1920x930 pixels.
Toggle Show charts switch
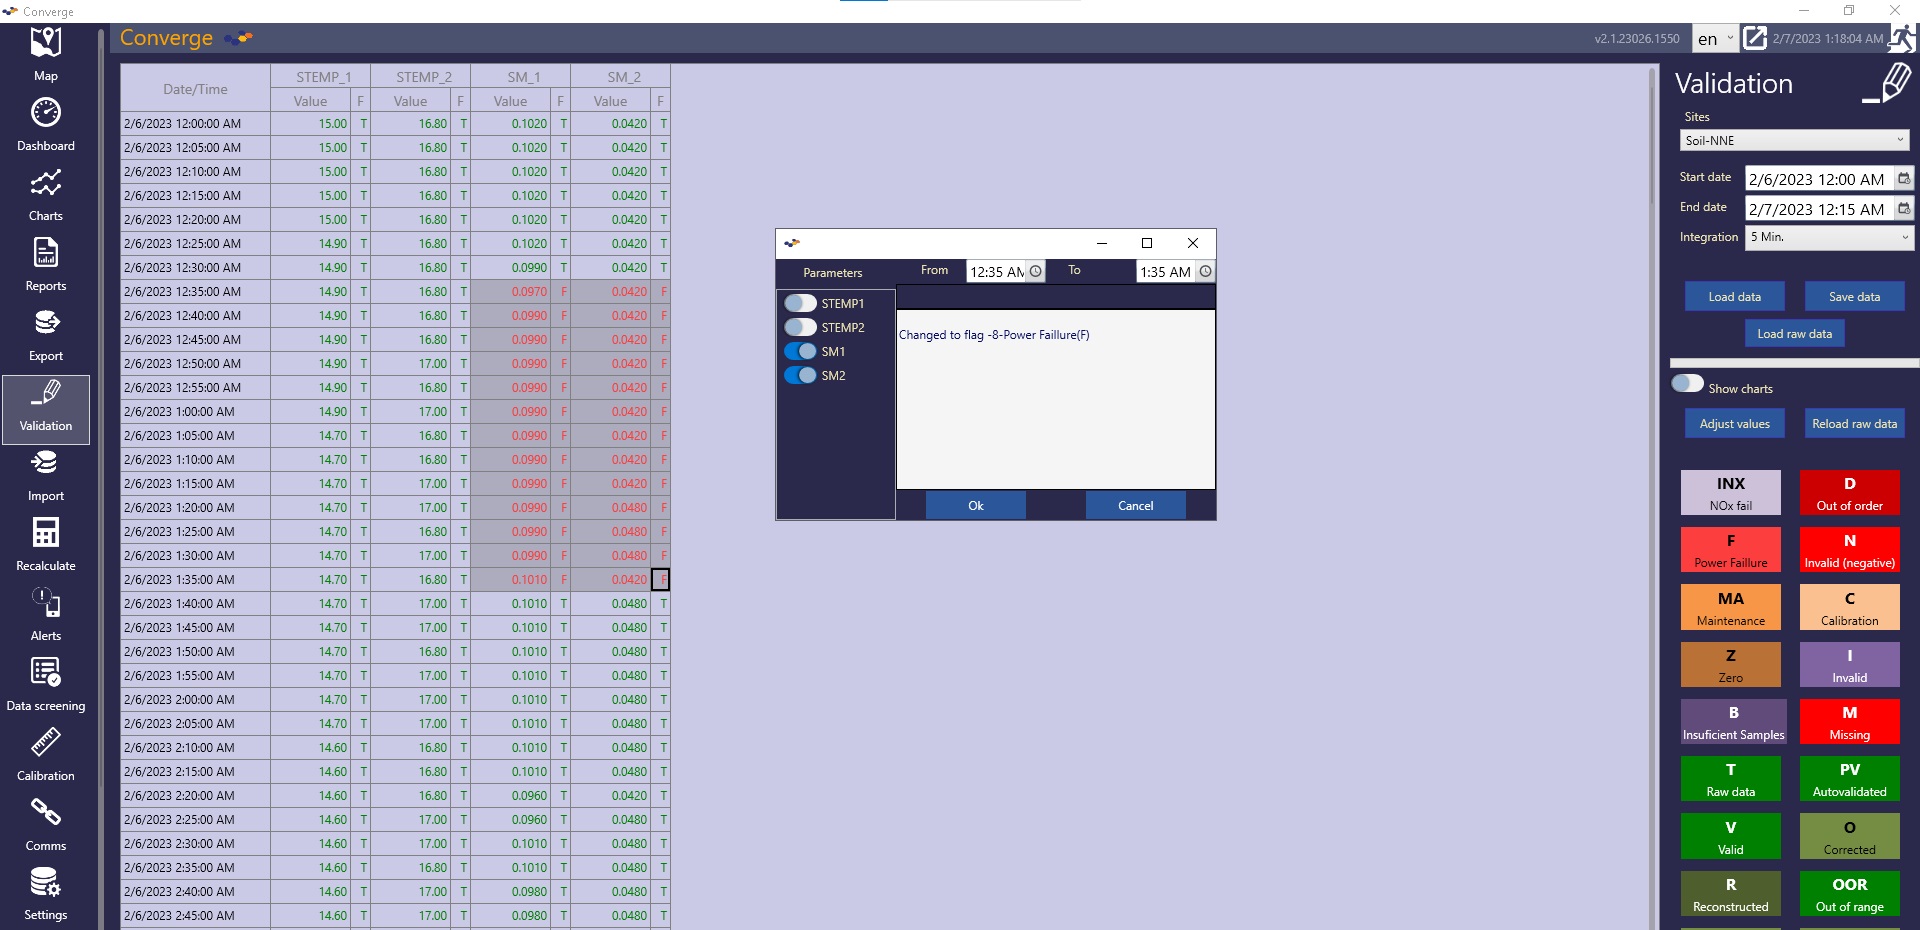pyautogui.click(x=1688, y=385)
